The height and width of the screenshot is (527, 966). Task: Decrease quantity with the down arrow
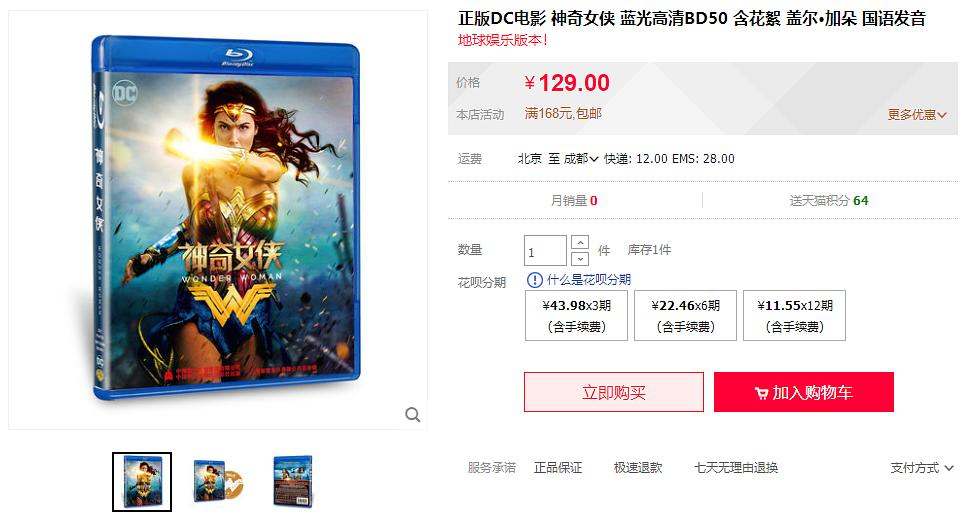[580, 259]
